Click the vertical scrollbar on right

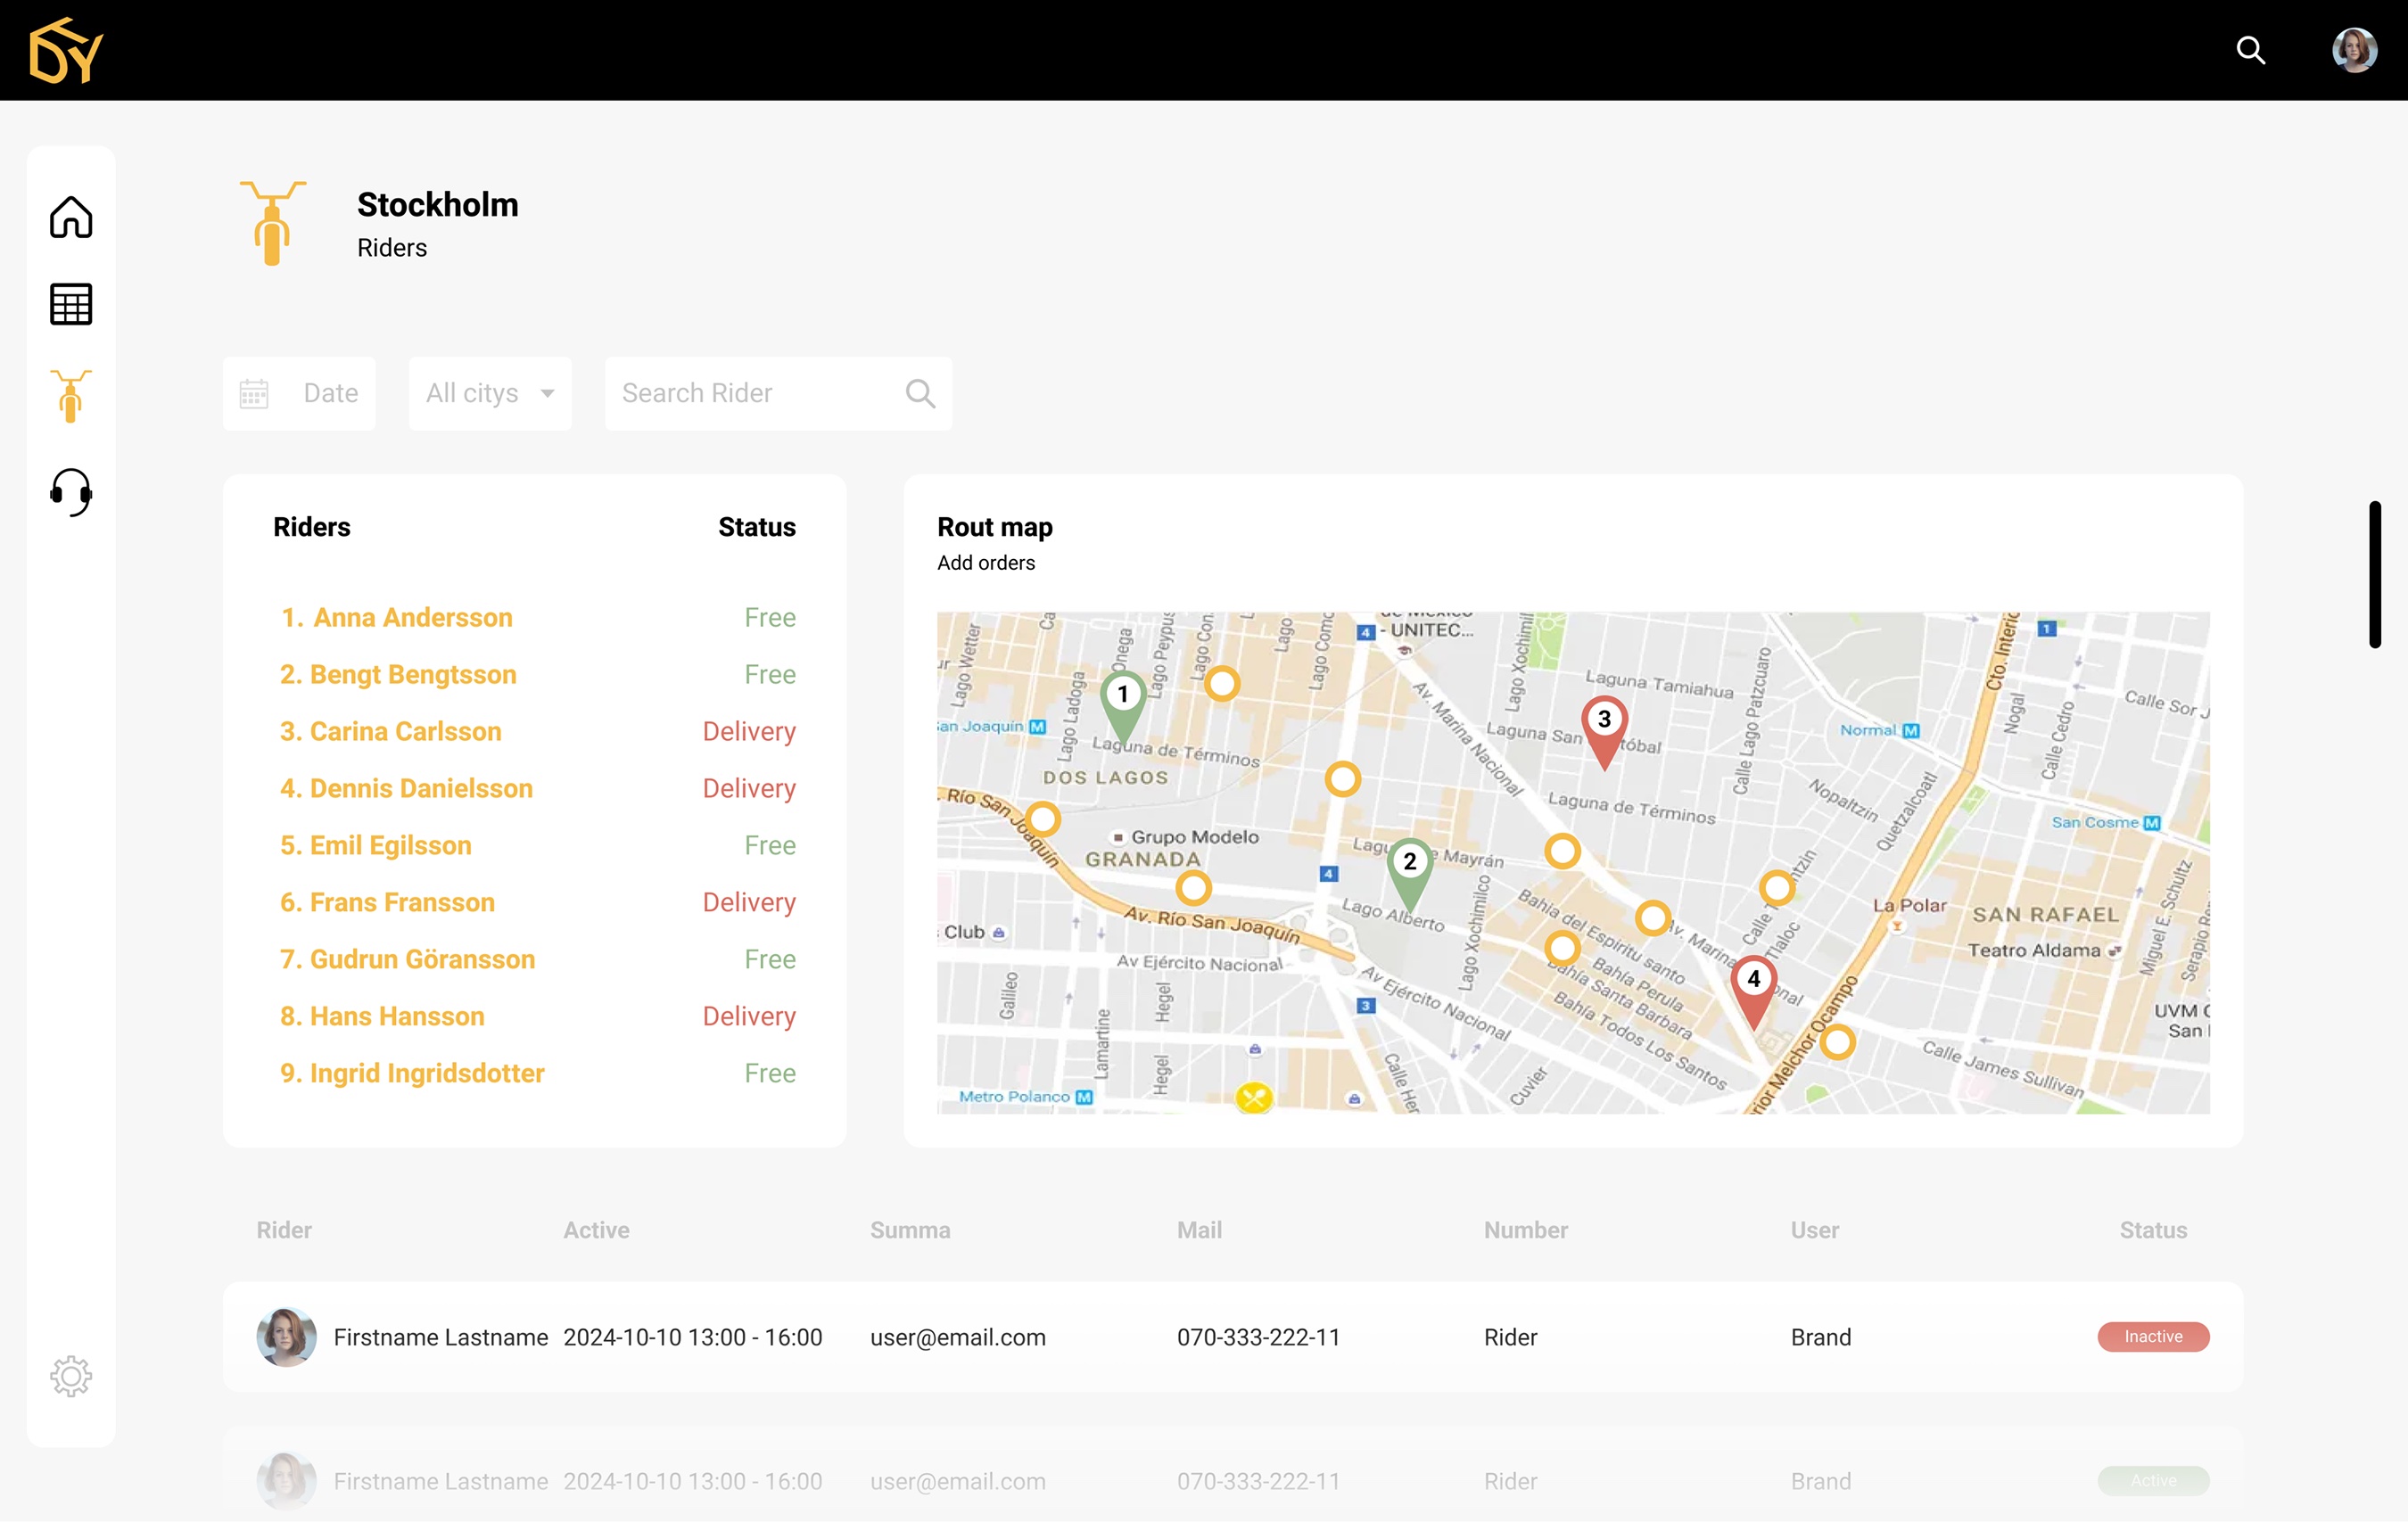[2374, 574]
